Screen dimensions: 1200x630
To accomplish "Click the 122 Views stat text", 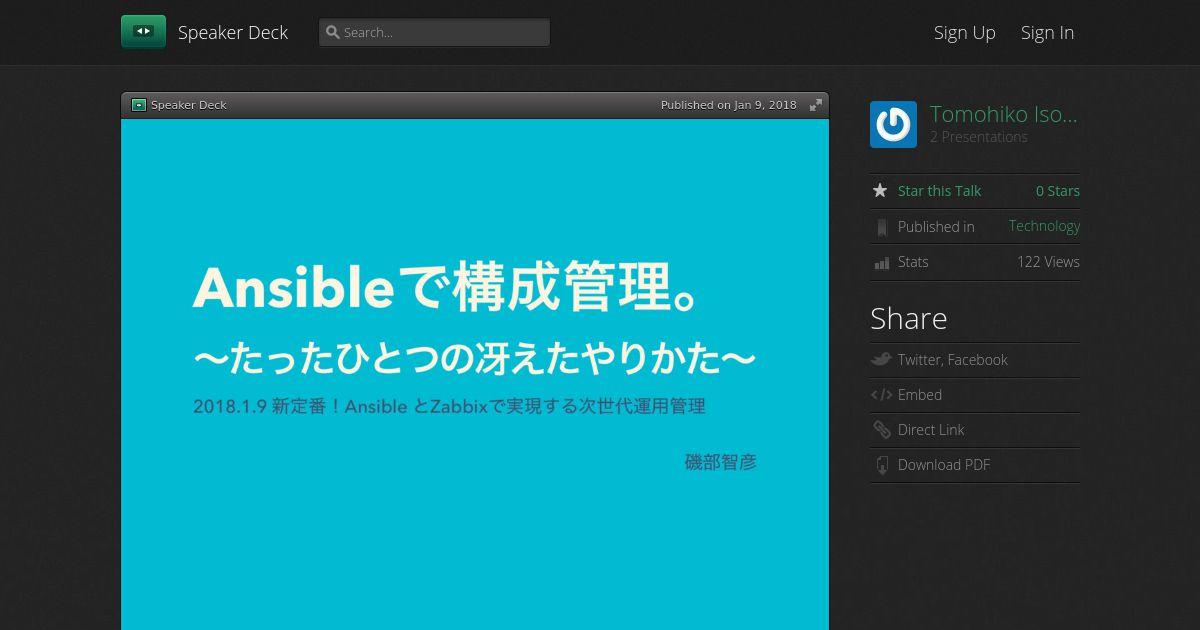I will tap(1048, 262).
